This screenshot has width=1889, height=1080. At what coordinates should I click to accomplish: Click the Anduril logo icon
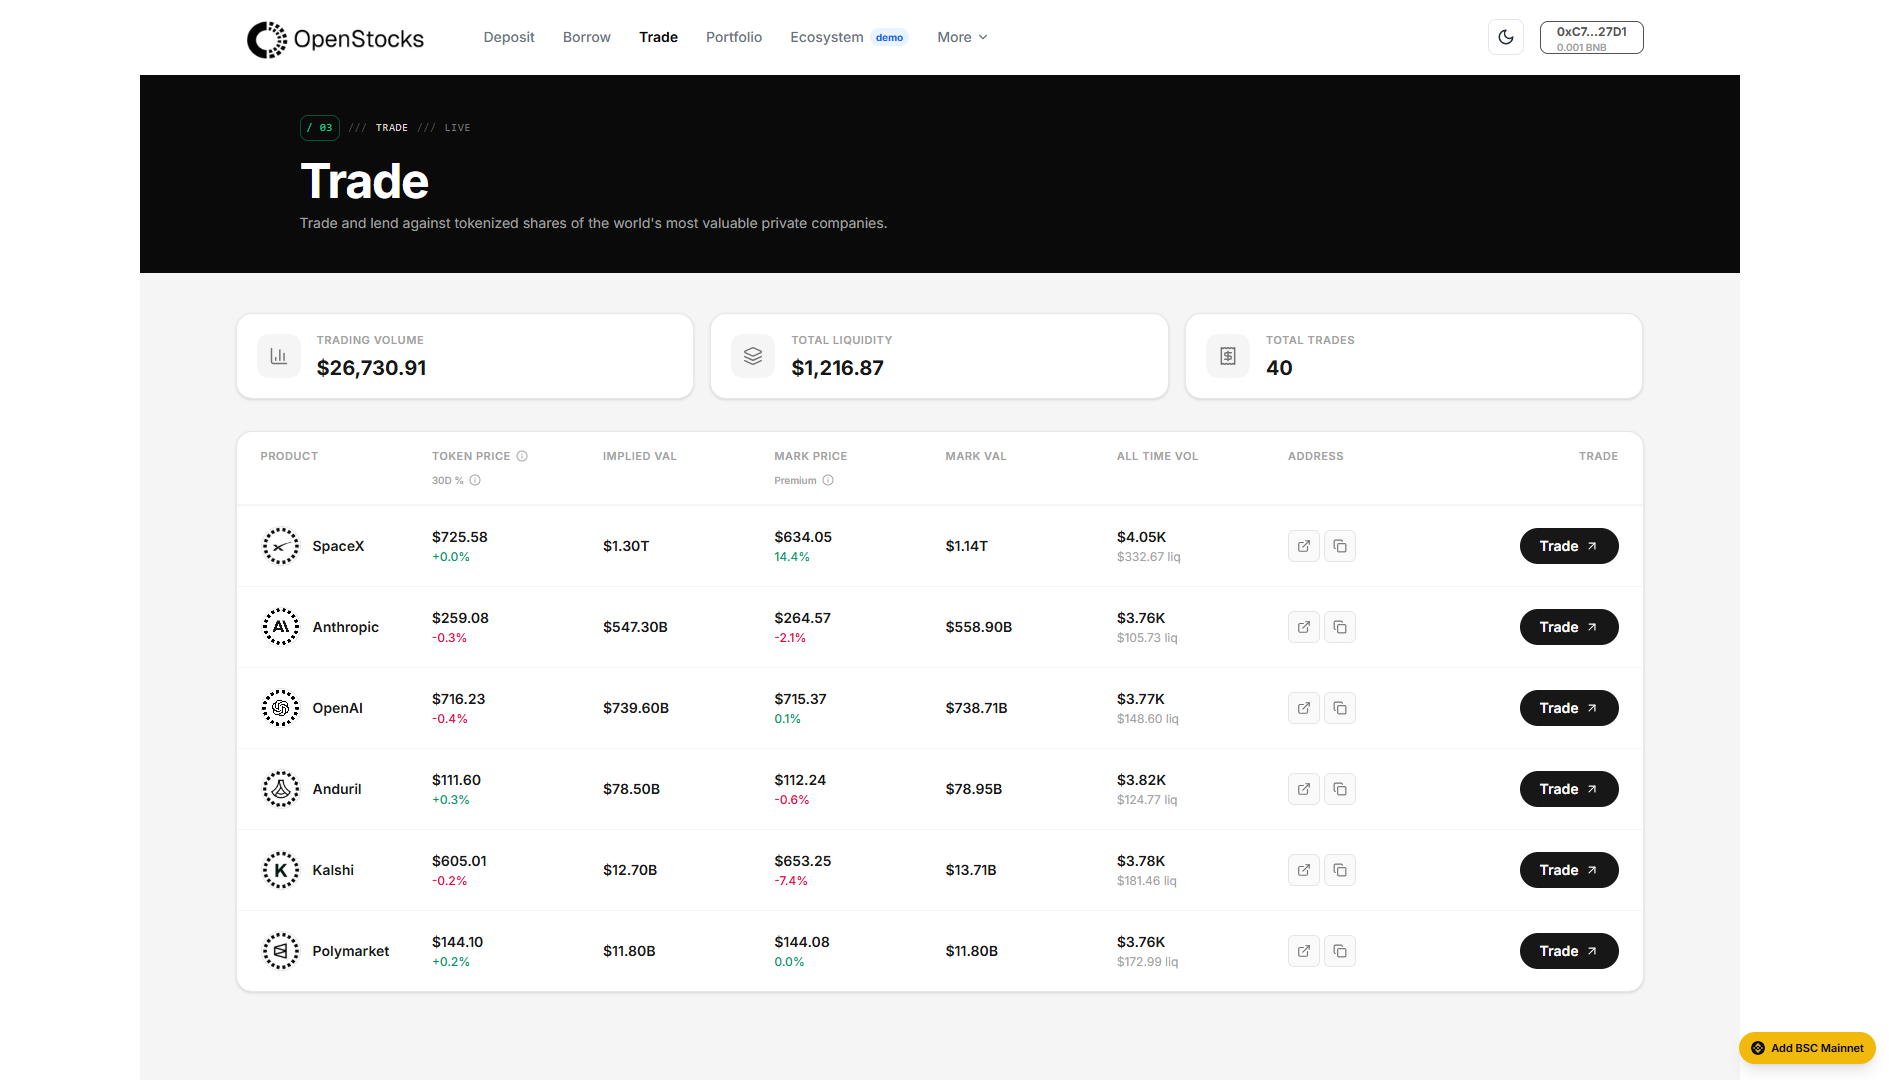click(281, 789)
